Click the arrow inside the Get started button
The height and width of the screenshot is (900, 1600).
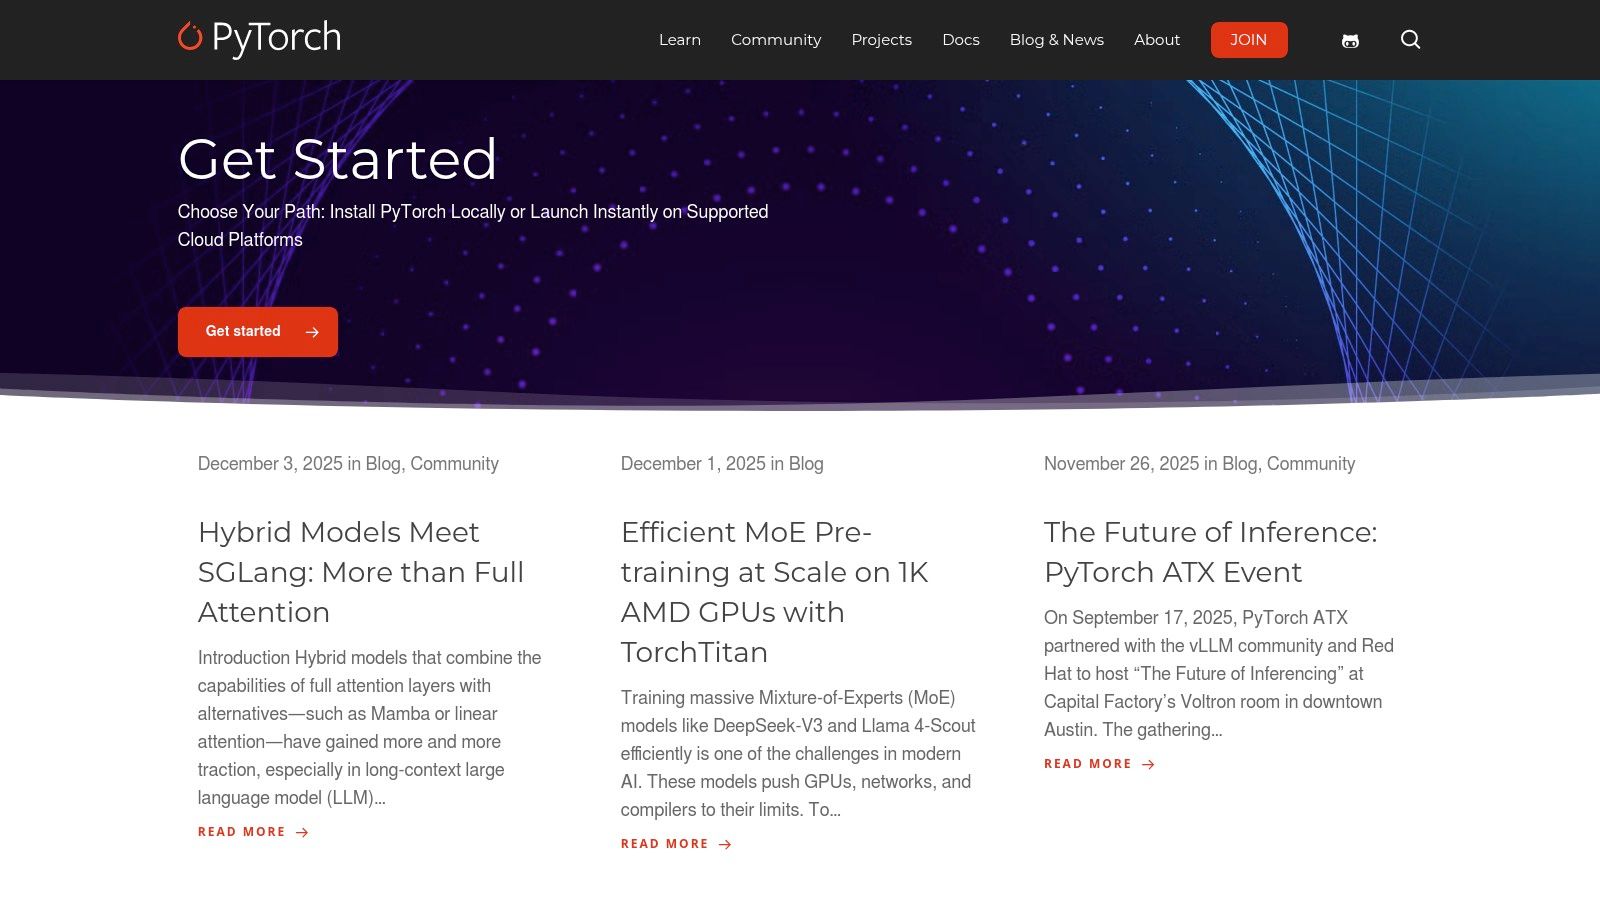(311, 331)
